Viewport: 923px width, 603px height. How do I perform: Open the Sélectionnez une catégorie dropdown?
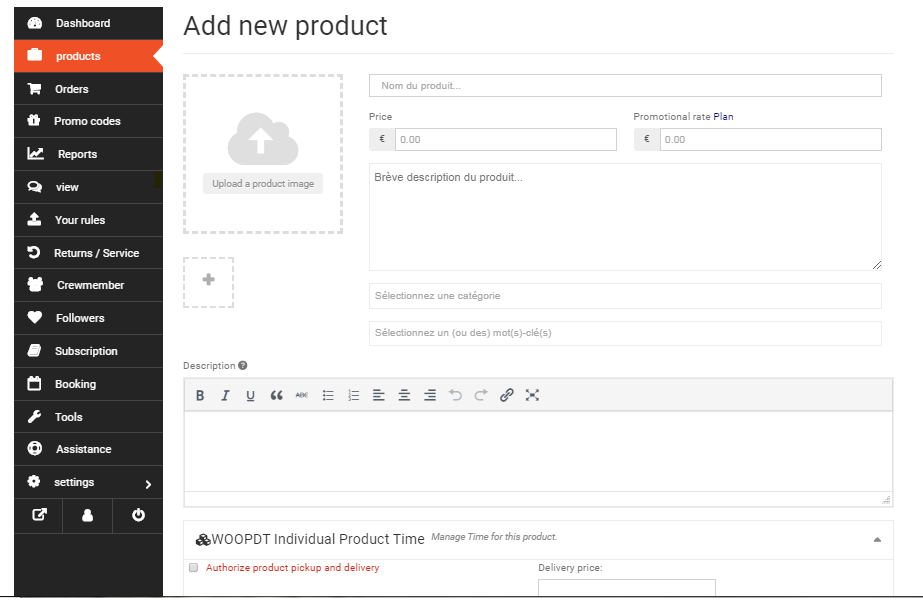(x=625, y=296)
